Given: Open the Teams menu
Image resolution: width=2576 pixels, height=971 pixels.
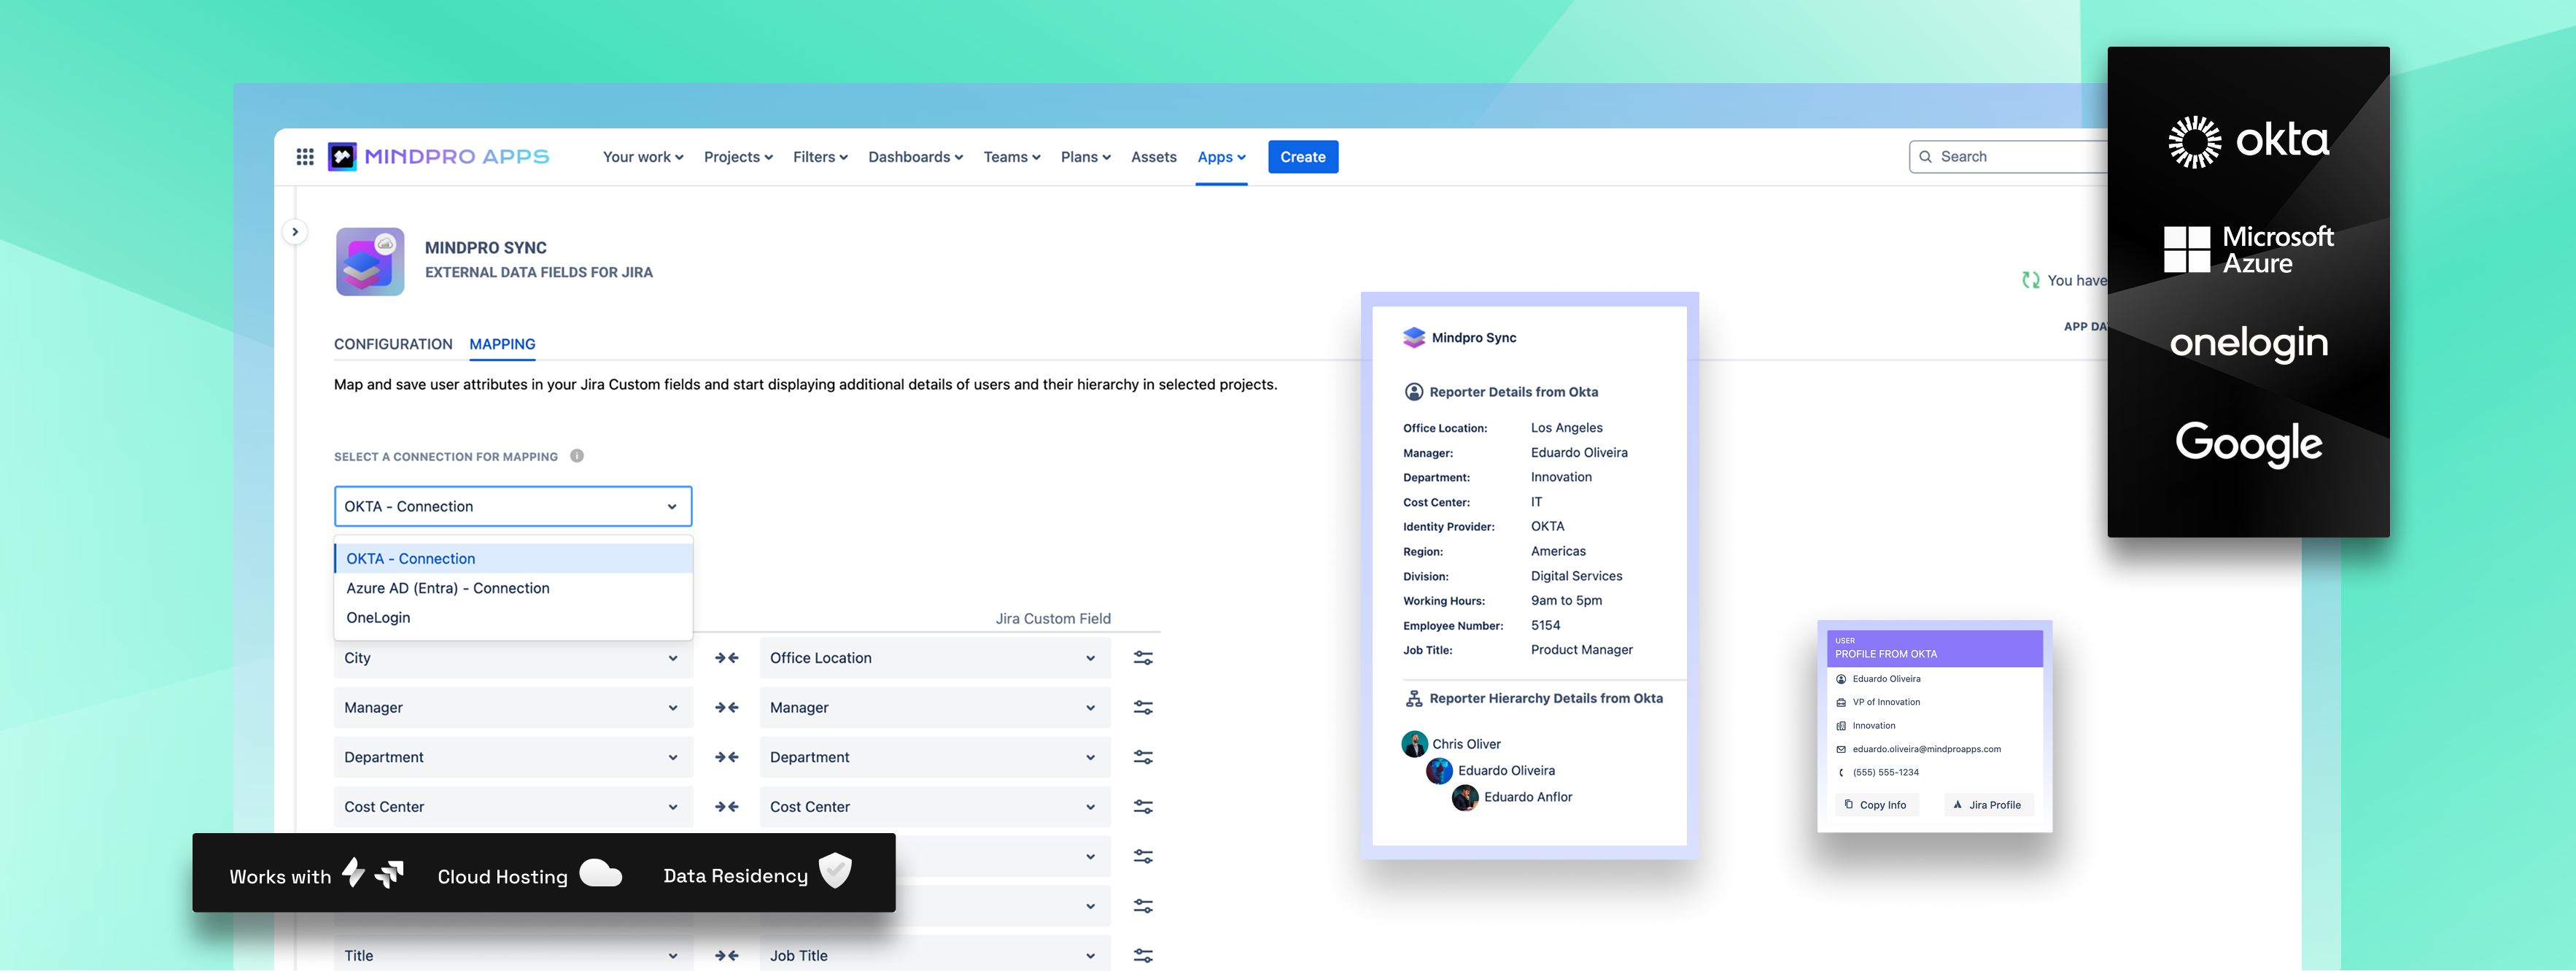Looking at the screenshot, I should pos(1012,157).
